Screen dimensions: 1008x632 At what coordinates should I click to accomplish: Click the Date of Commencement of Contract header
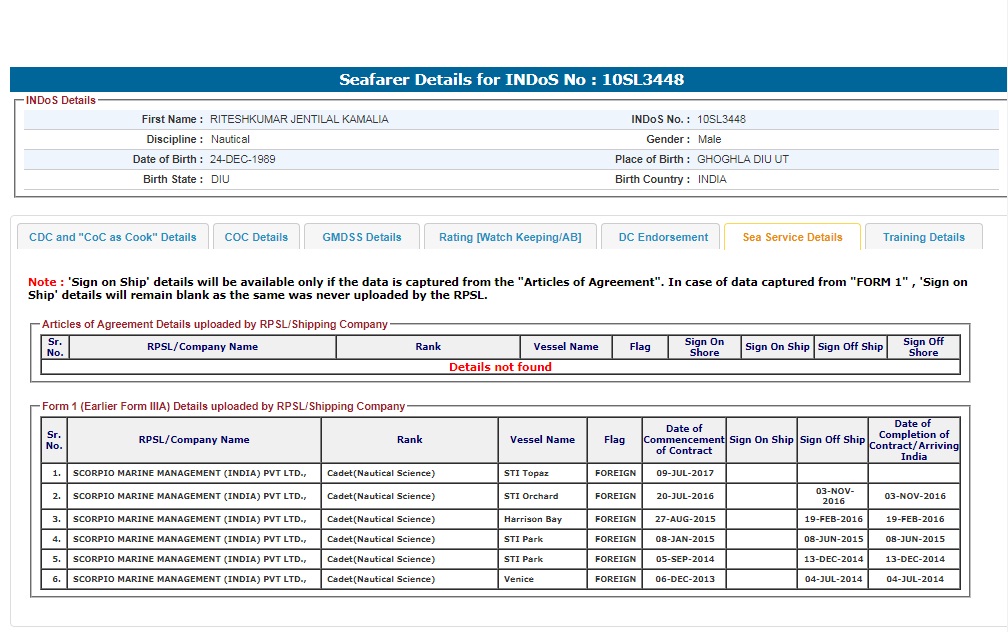(x=684, y=440)
